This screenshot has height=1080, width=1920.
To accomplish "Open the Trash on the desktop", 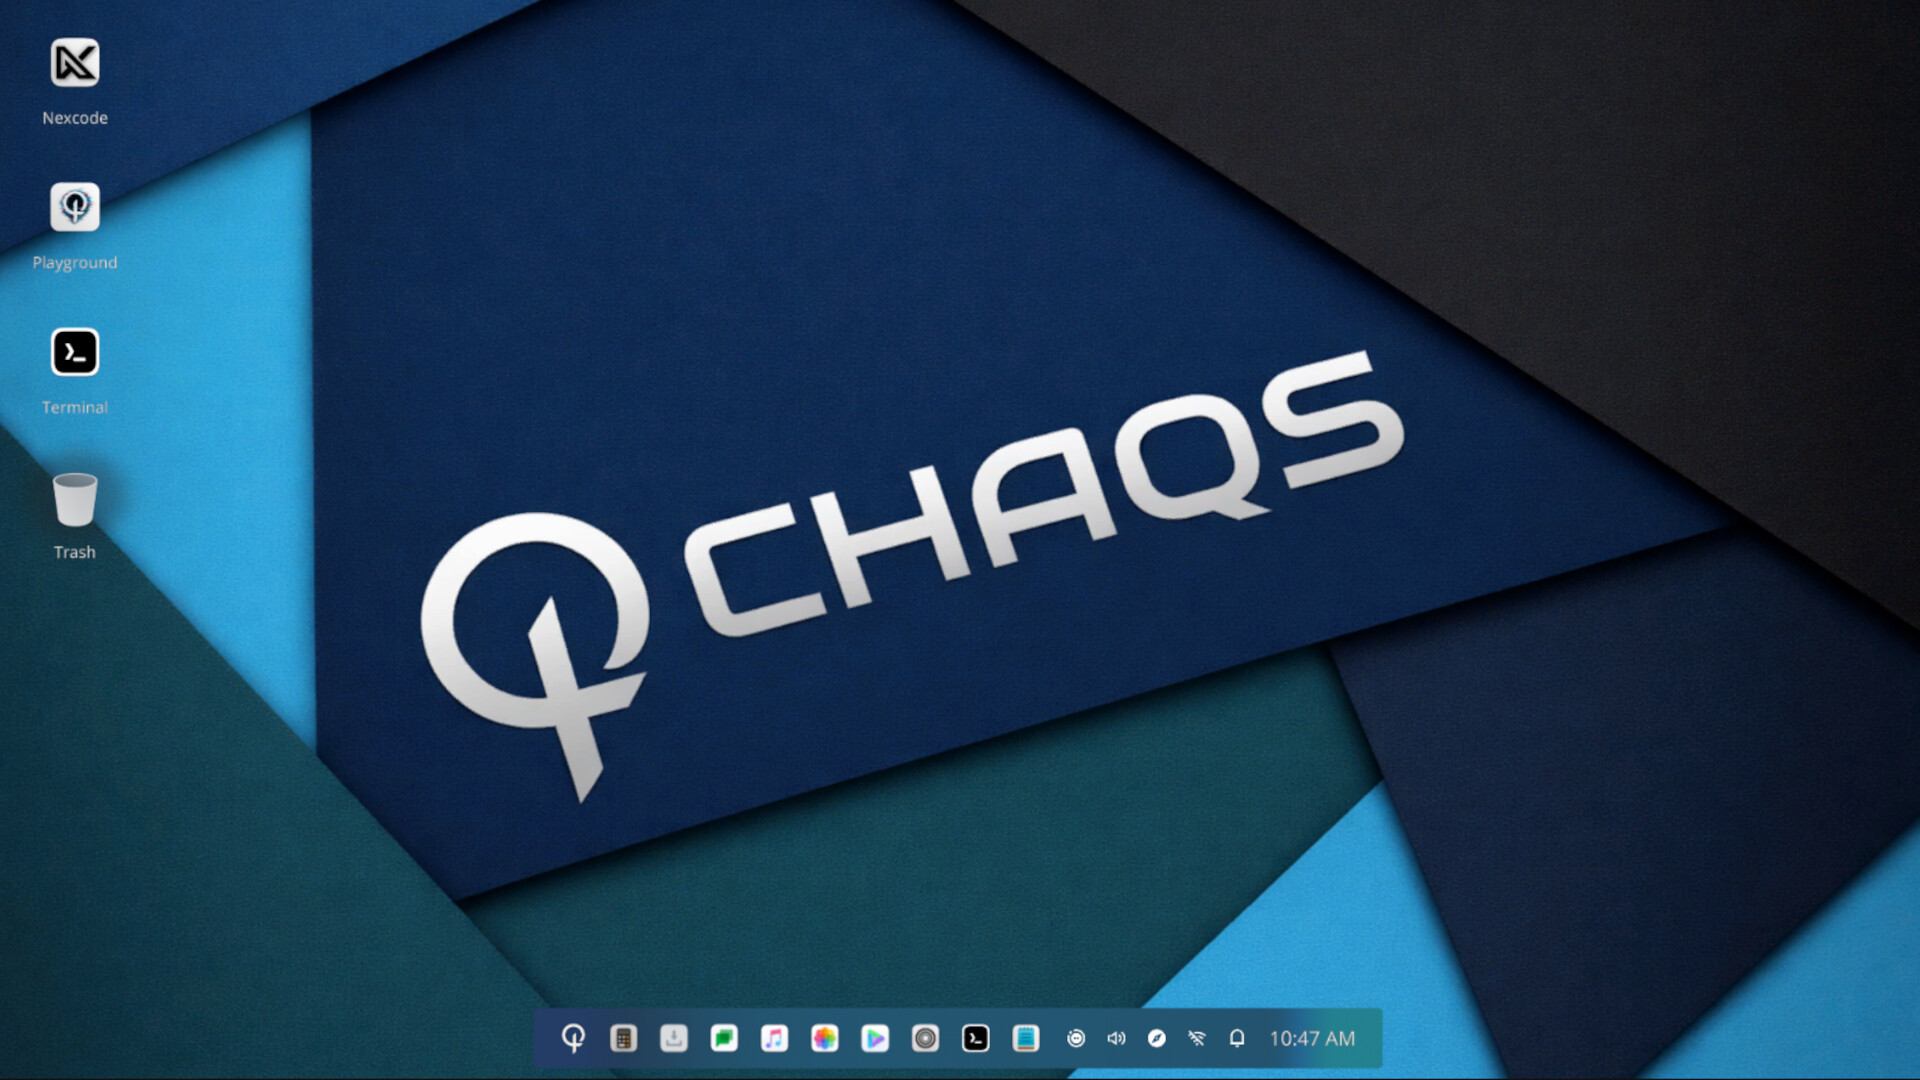I will [75, 497].
